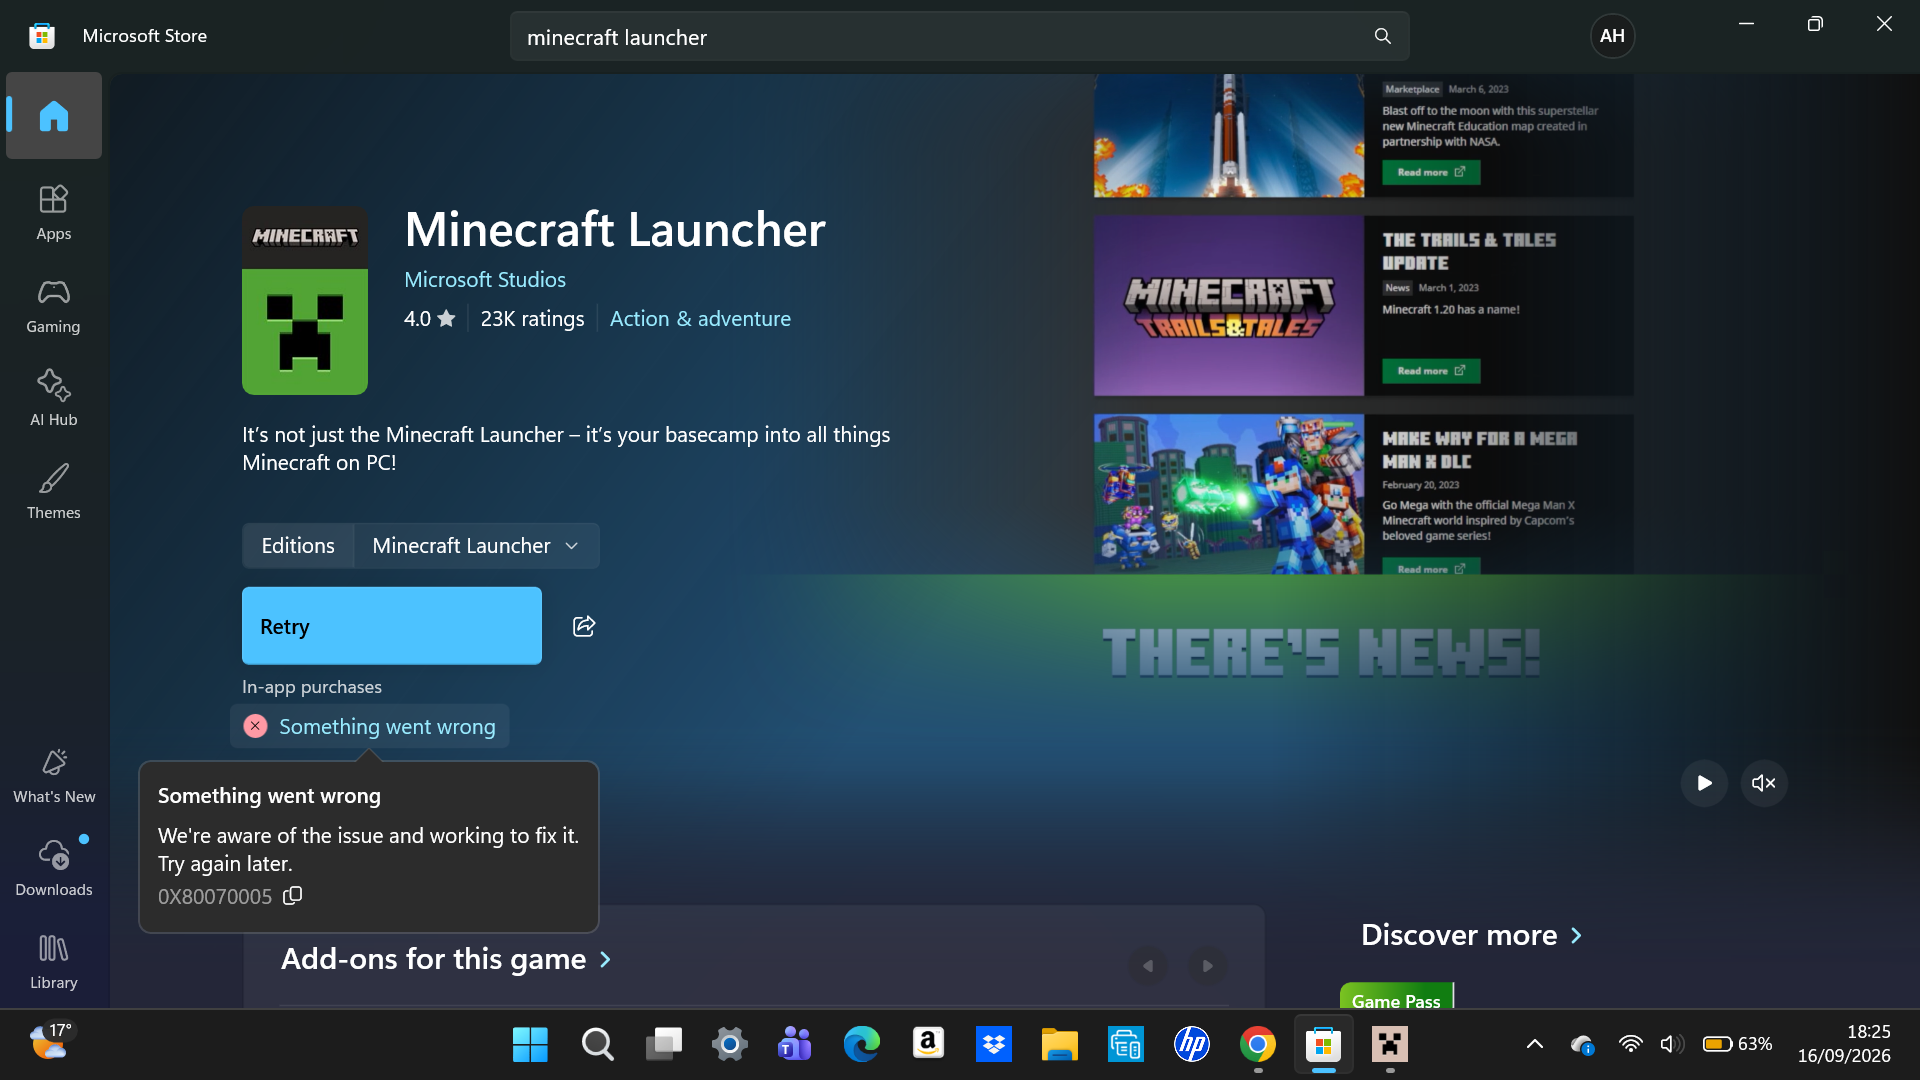Click the Something went wrong error link
1920x1080 pixels.
pos(387,727)
